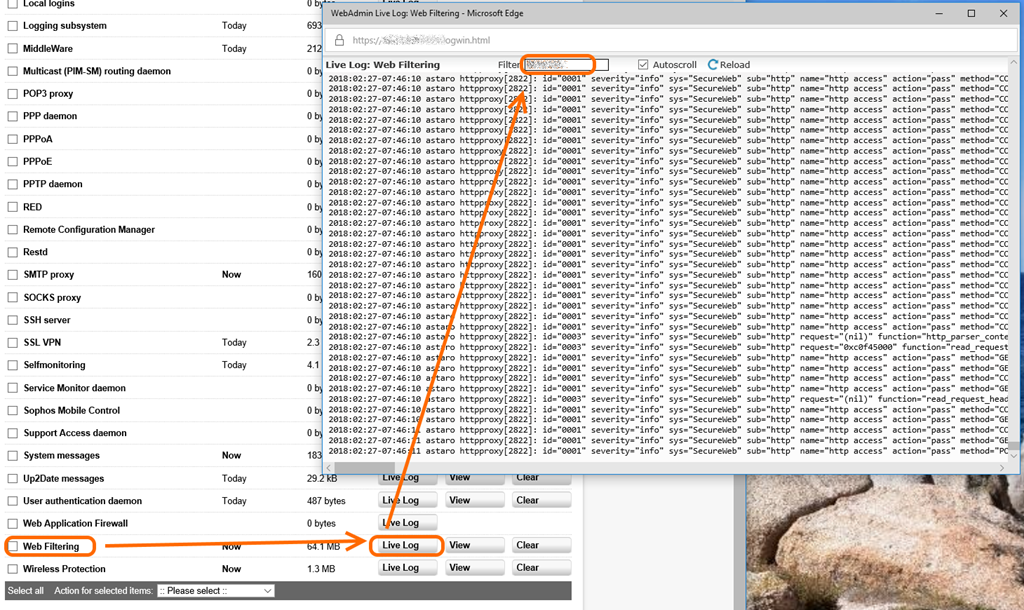
Task: Click into the Filter text field
Action: click(566, 65)
